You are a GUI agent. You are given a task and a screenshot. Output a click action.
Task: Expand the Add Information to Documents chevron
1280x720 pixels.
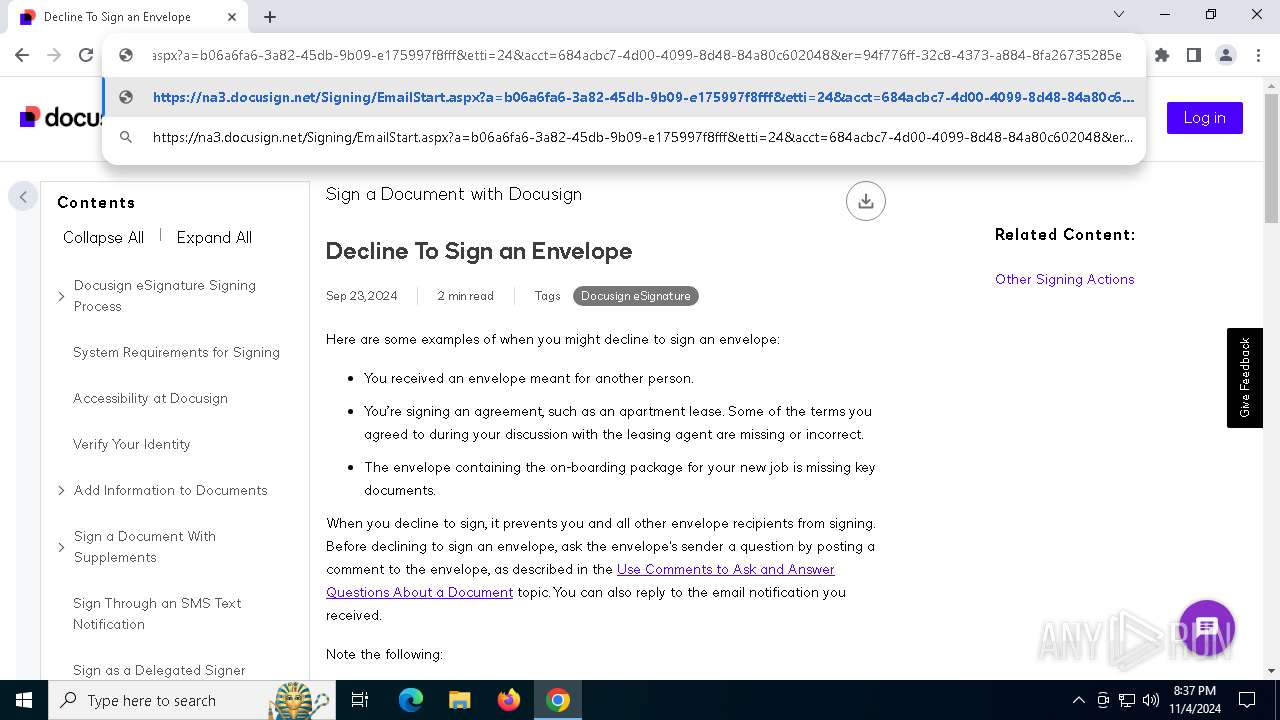pyautogui.click(x=61, y=491)
